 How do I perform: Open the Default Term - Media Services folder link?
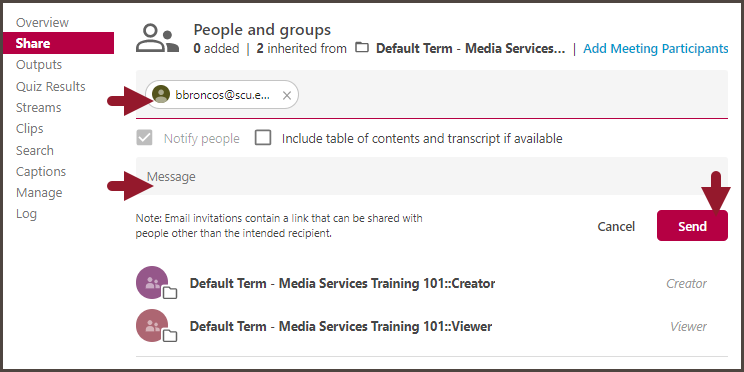(470, 48)
